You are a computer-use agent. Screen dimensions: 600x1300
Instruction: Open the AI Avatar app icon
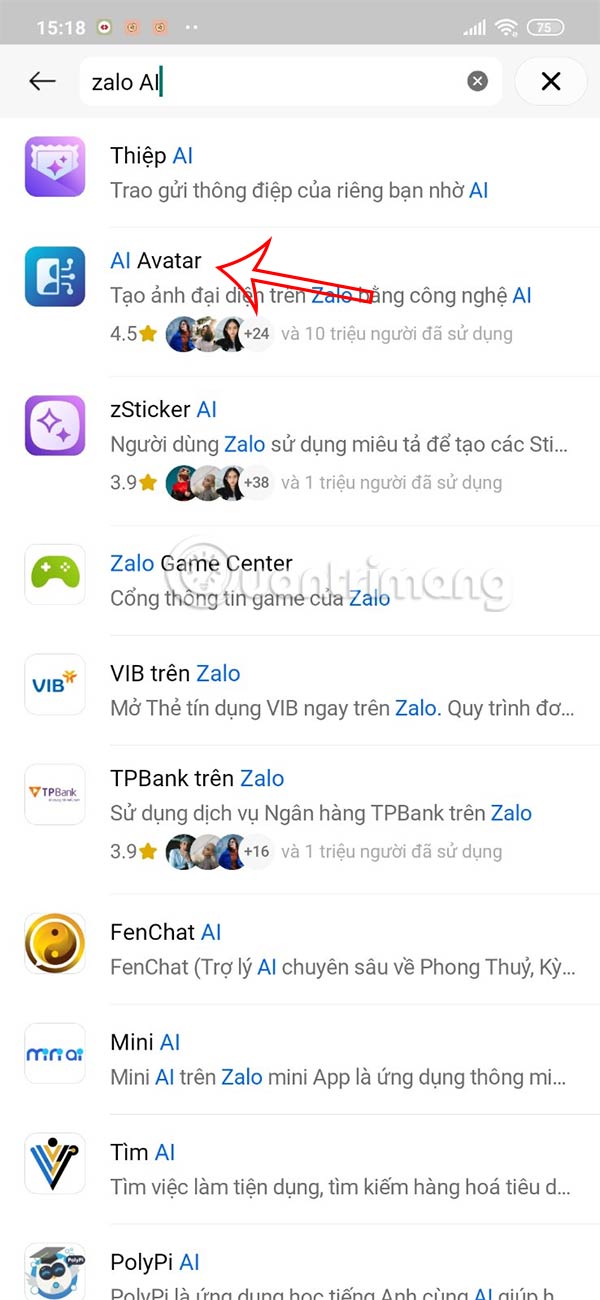pos(55,276)
